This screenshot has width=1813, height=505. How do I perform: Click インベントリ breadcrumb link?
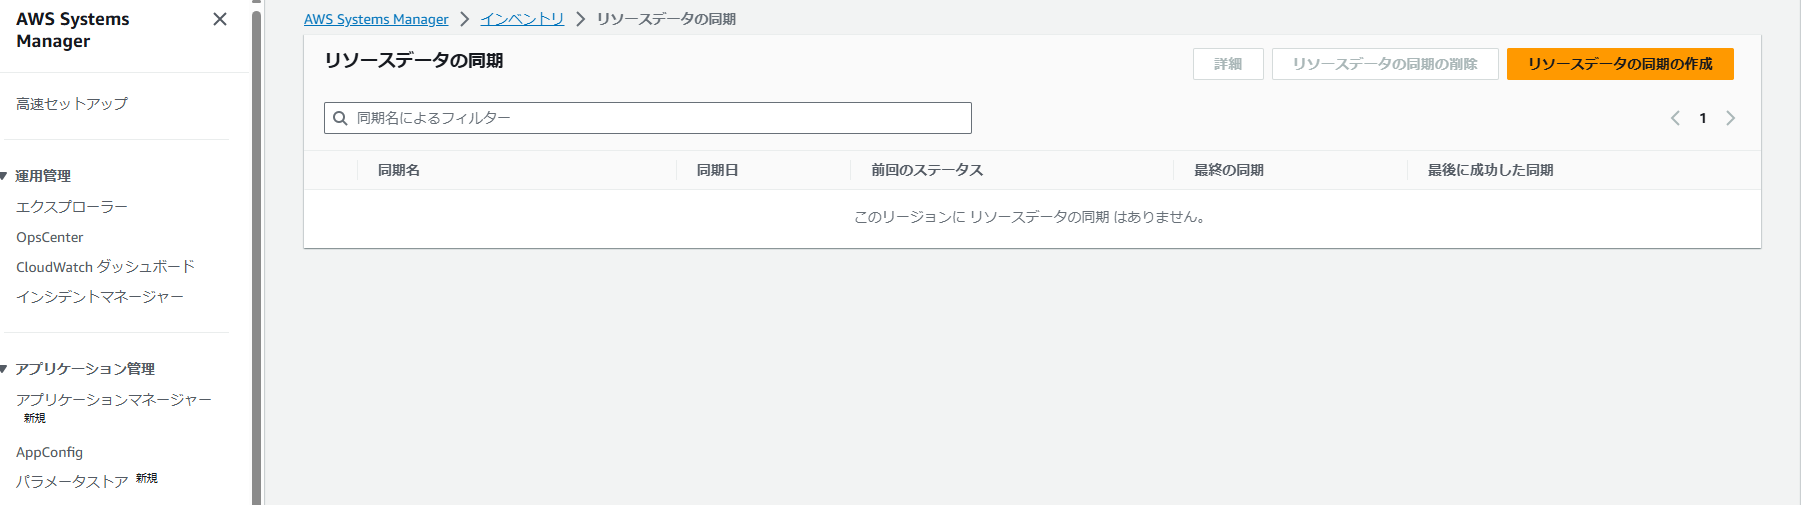pyautogui.click(x=522, y=19)
